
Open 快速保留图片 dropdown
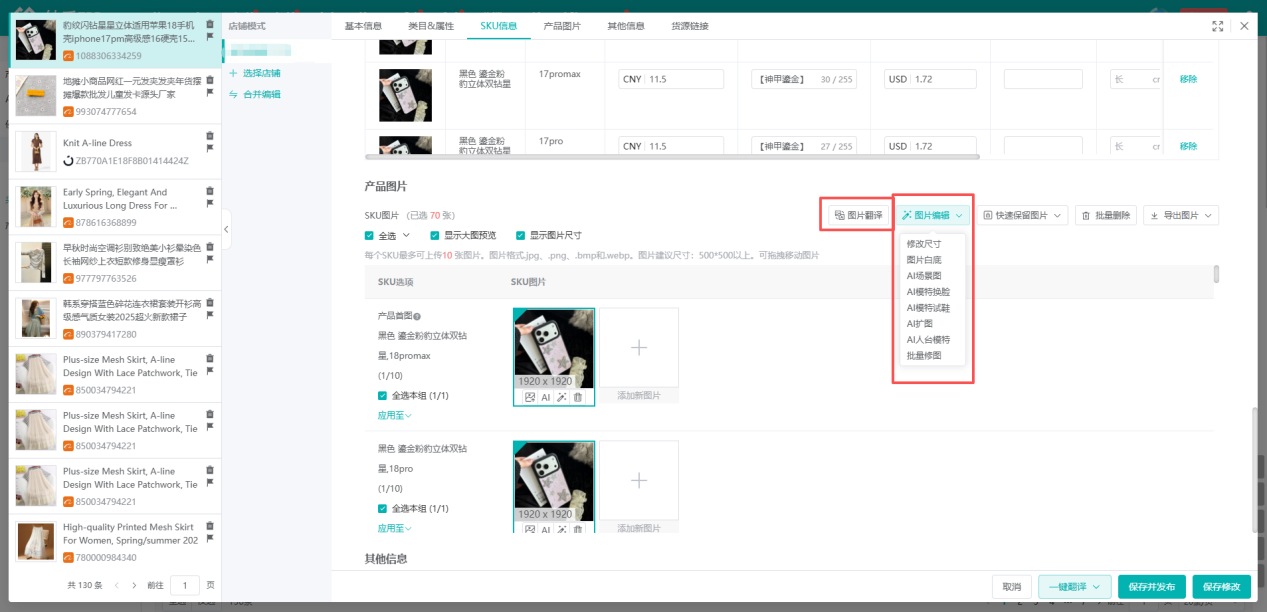coord(1022,215)
